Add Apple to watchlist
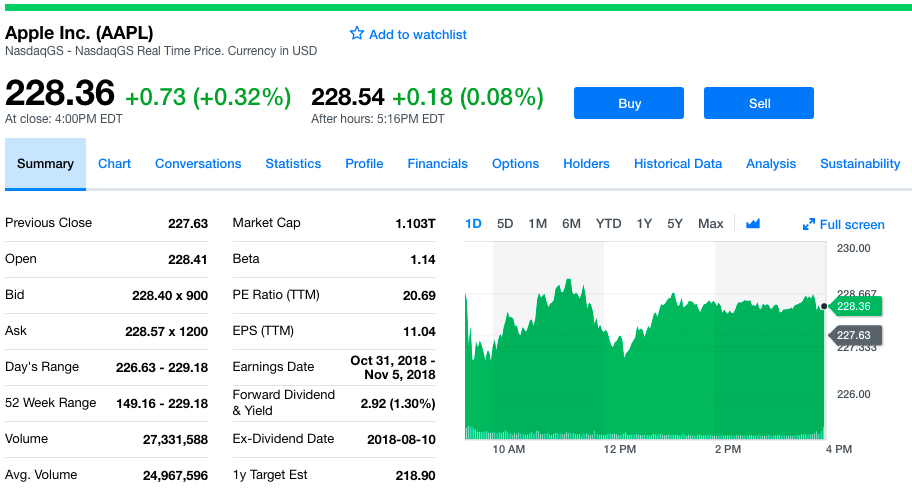The width and height of the screenshot is (912, 496). [x=408, y=34]
